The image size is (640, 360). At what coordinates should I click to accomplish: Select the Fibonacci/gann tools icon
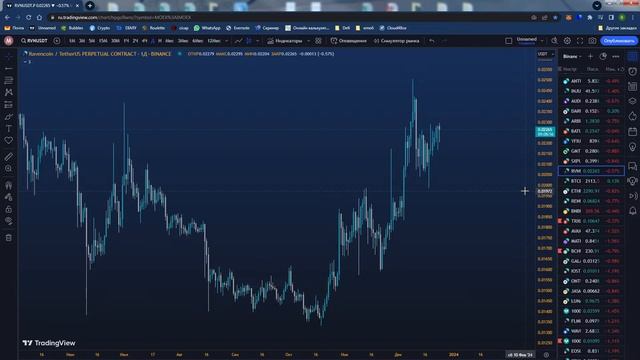point(9,80)
